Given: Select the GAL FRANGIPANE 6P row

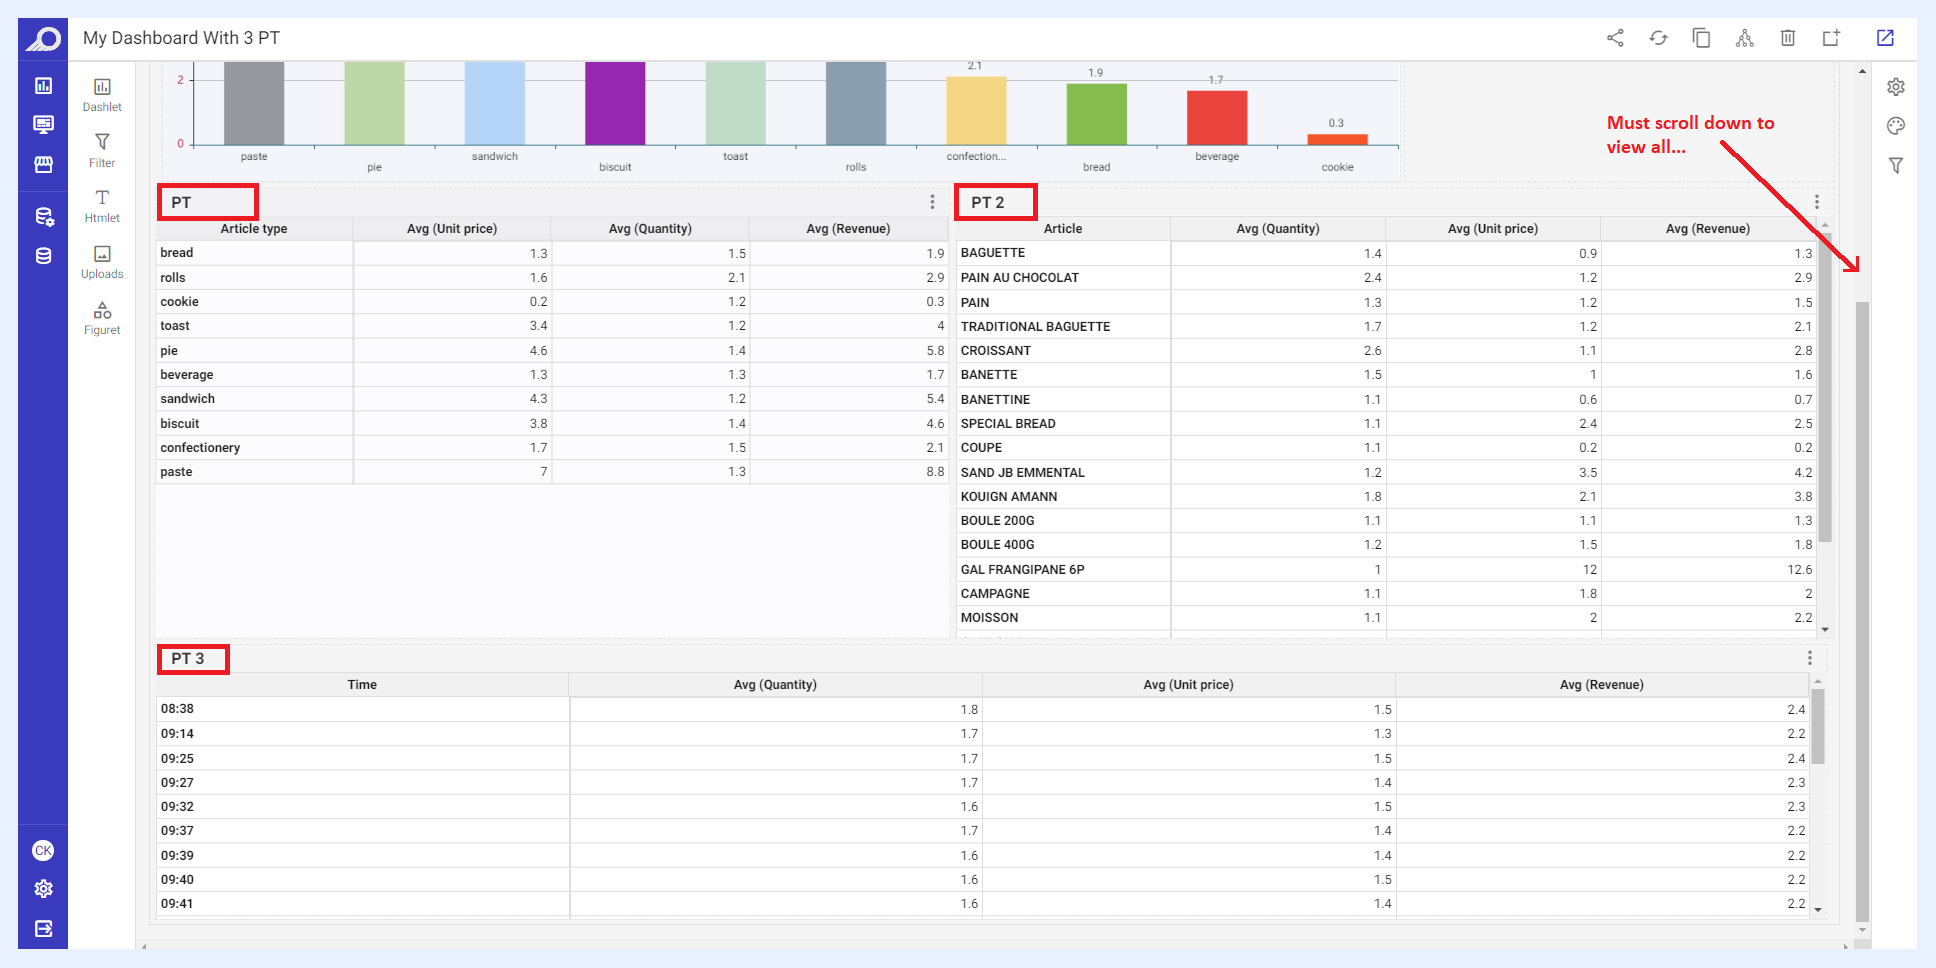Looking at the screenshot, I should [x=1386, y=570].
